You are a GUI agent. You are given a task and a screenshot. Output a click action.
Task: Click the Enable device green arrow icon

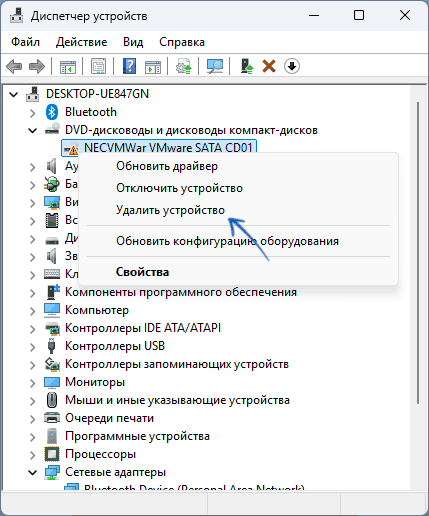point(247,66)
